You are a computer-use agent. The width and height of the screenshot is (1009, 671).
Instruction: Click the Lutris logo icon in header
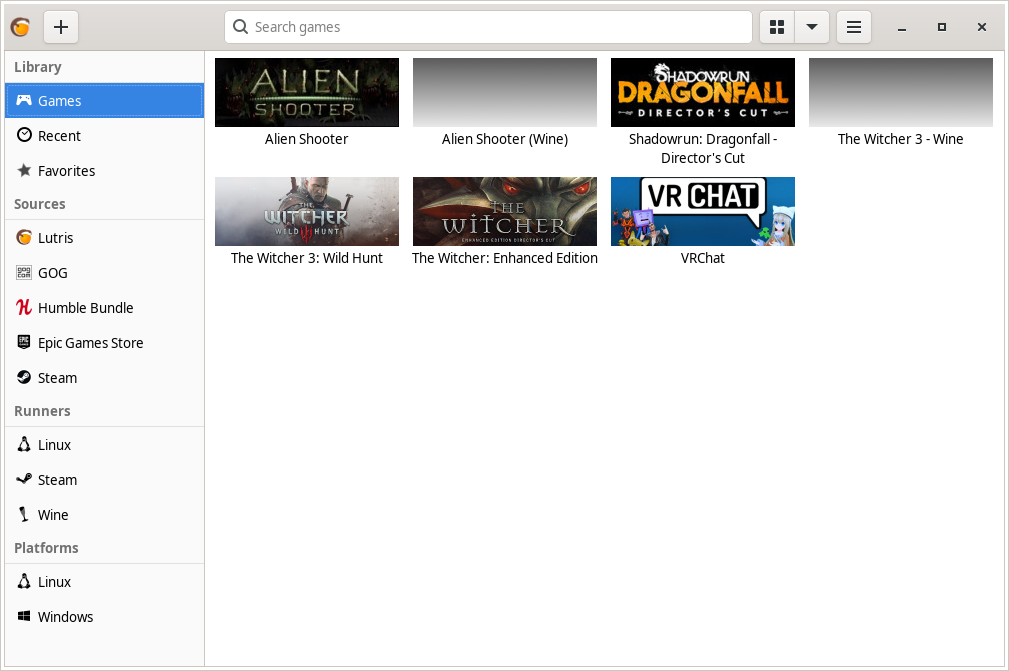coord(20,27)
